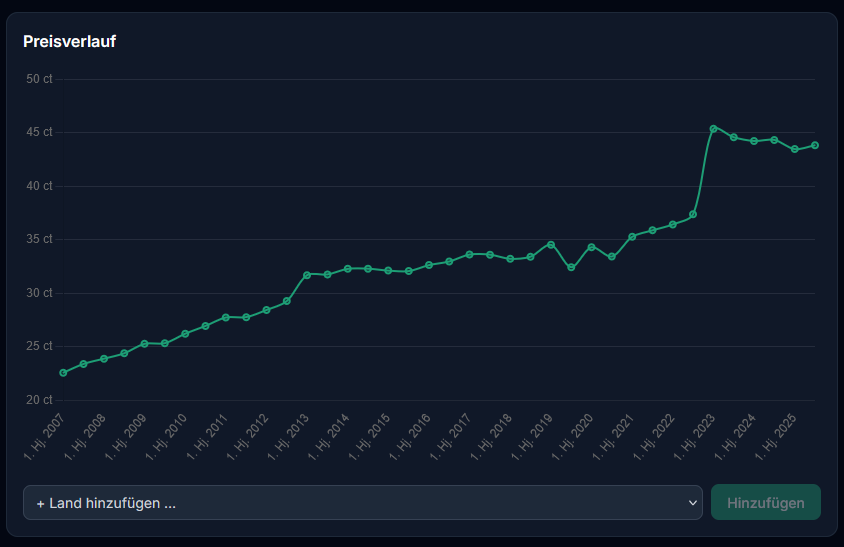Pick the data point for 1. Hj. 2010
Viewport: 844px width, 547px height.
pyautogui.click(x=185, y=334)
